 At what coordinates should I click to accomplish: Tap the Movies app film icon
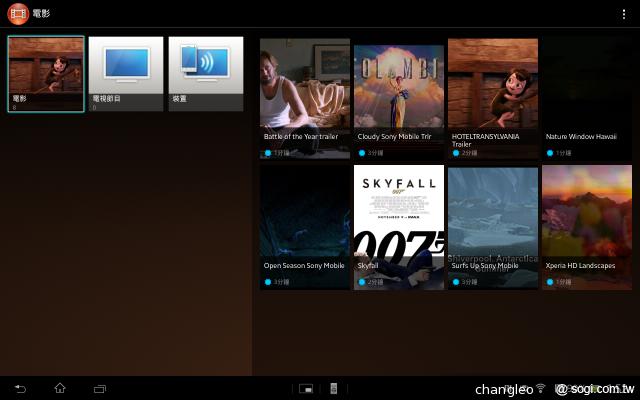(x=17, y=14)
